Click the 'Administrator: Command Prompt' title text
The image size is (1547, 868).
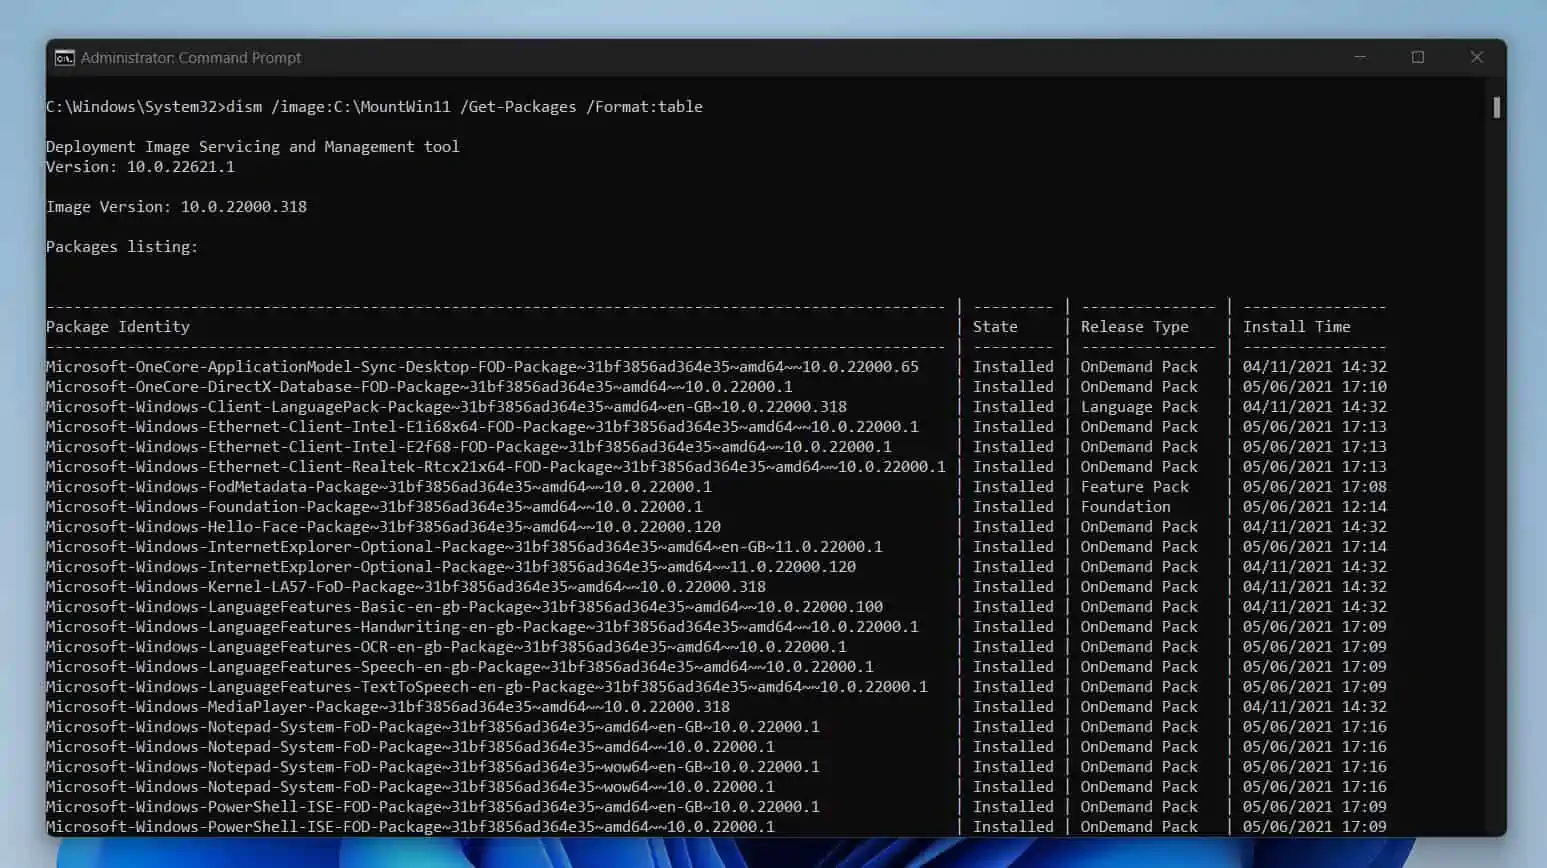(191, 58)
